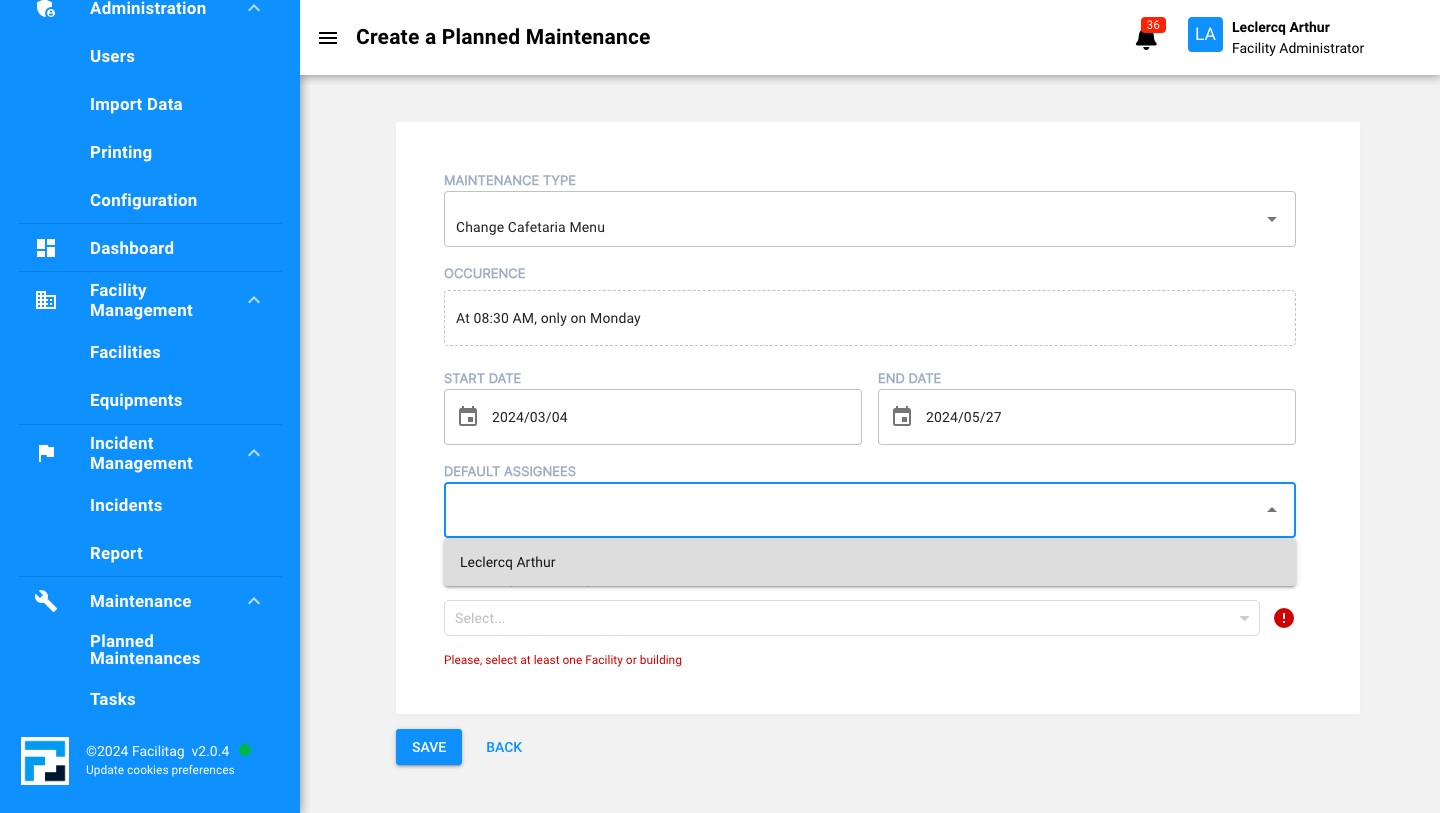Click the Maintenance wrench icon
Screen dimensions: 1440x813
click(46, 601)
